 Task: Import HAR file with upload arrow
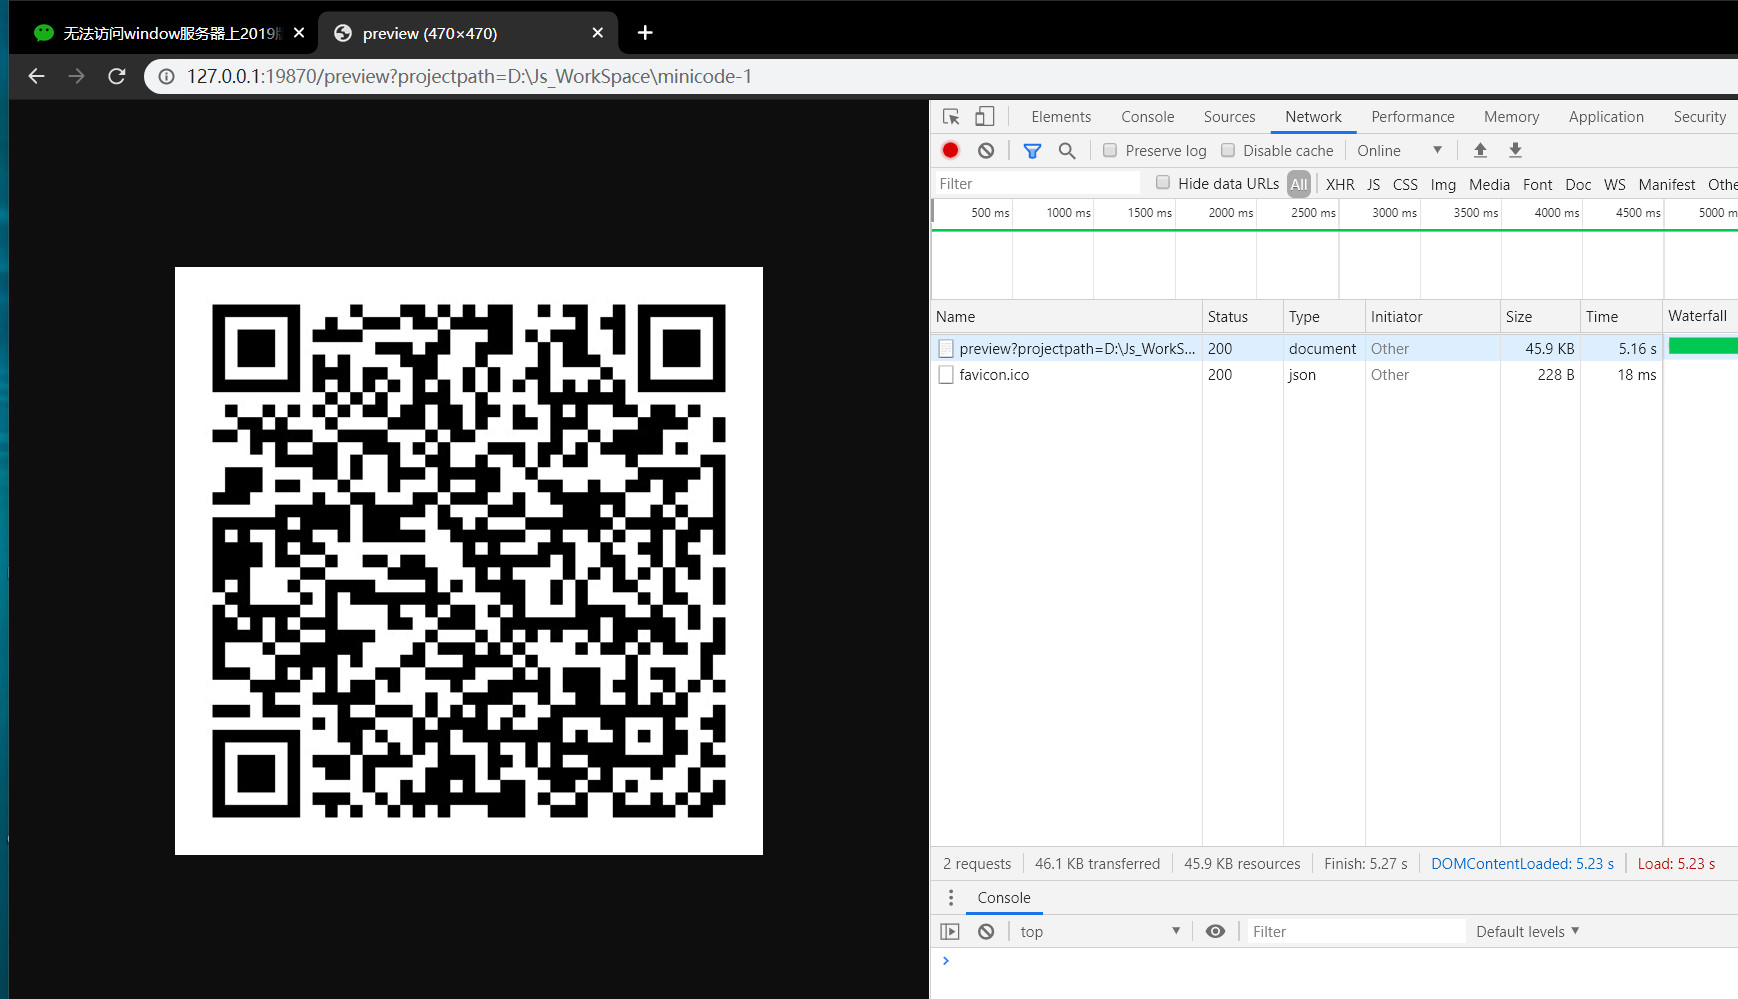(1480, 150)
